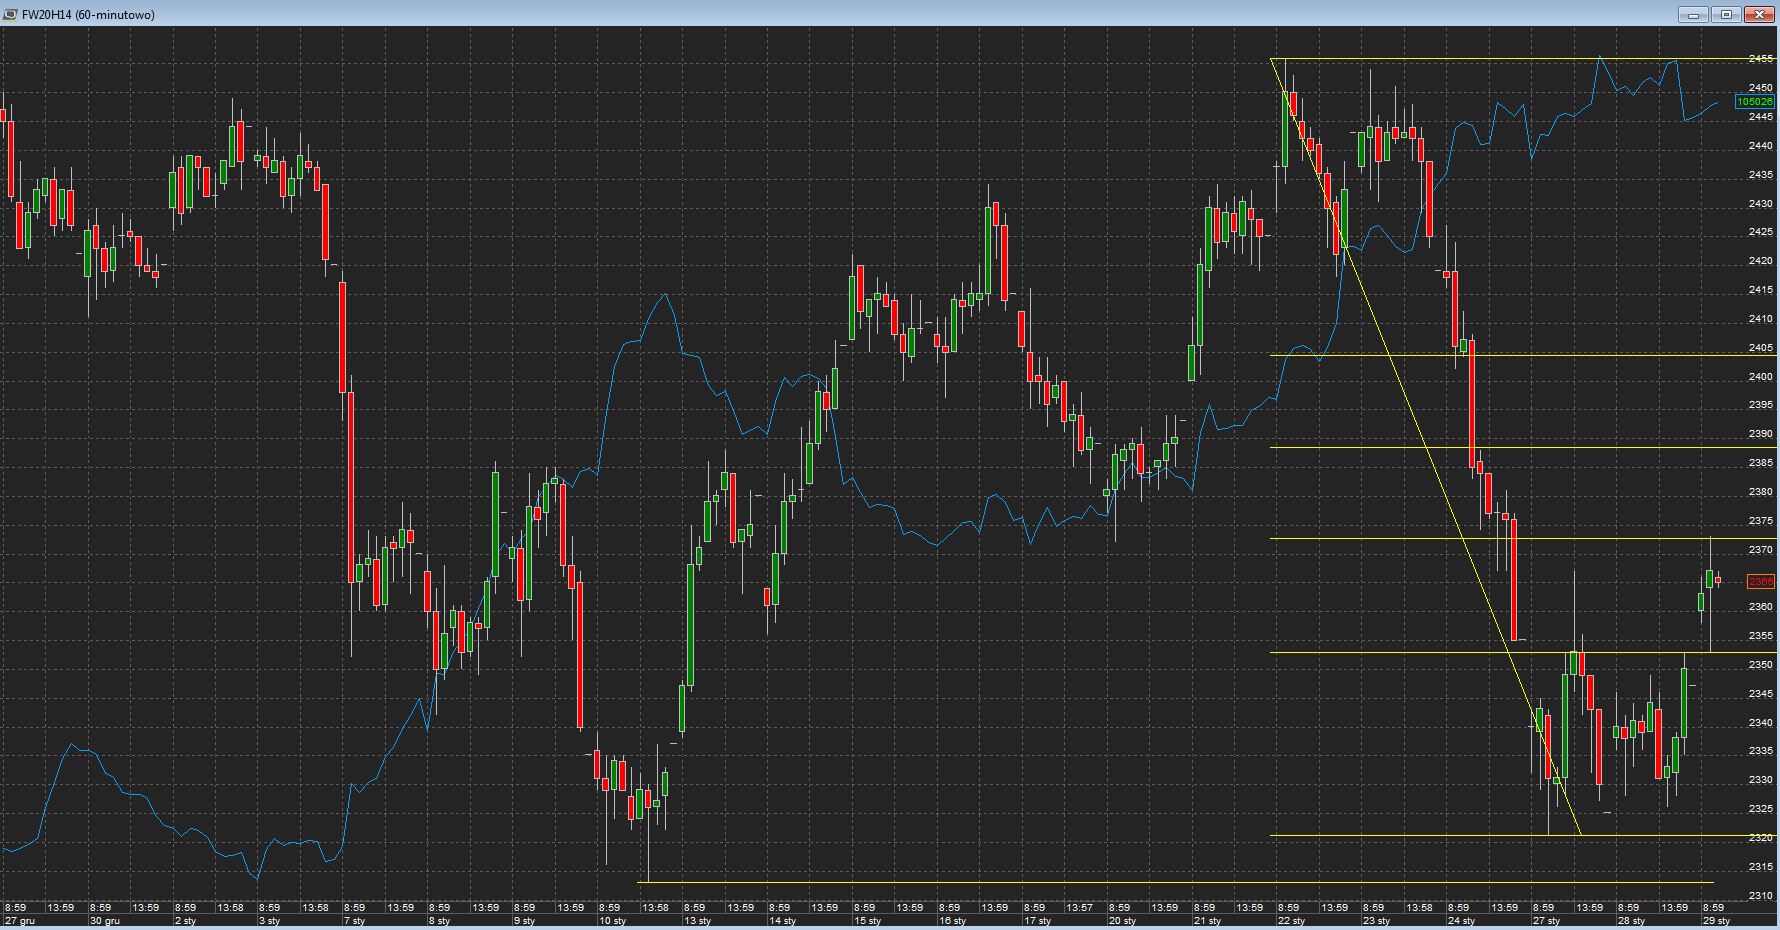Click the 2310 price axis label
This screenshot has width=1780, height=930.
(1760, 896)
